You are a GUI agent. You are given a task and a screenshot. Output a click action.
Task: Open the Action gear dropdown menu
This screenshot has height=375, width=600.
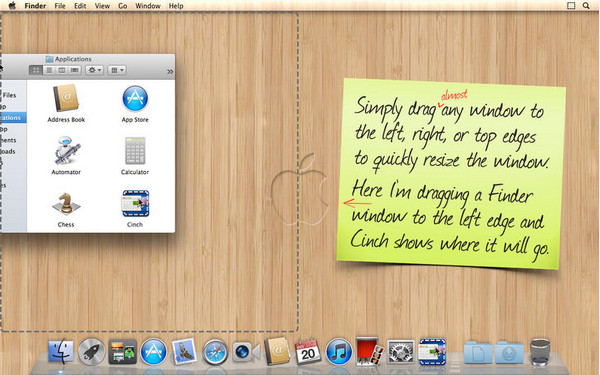pos(94,70)
